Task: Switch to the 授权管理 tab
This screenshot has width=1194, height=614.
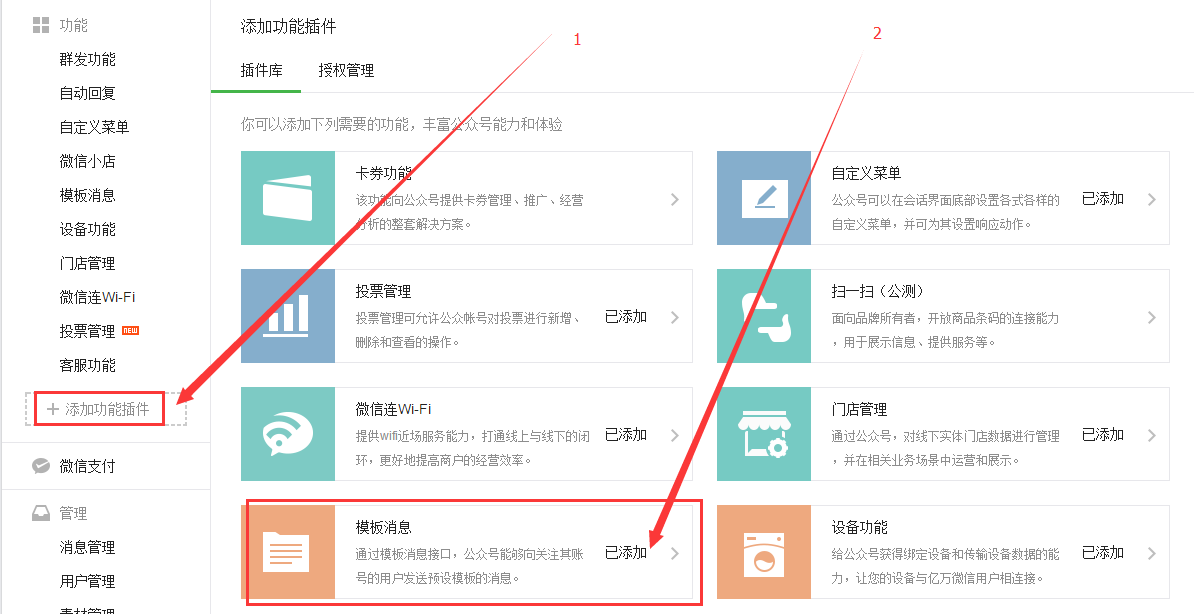Action: point(346,71)
